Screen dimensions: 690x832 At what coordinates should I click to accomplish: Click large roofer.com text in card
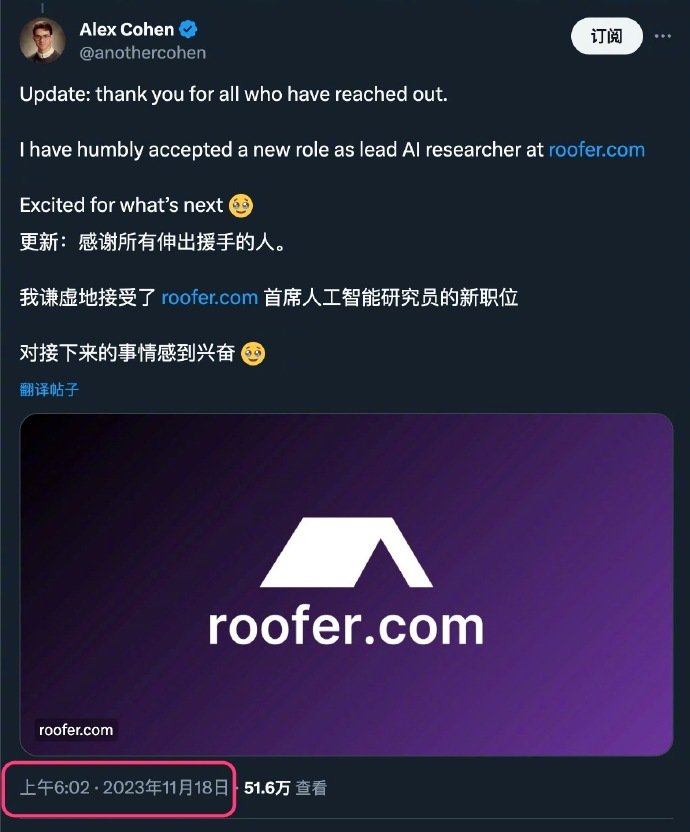click(346, 626)
